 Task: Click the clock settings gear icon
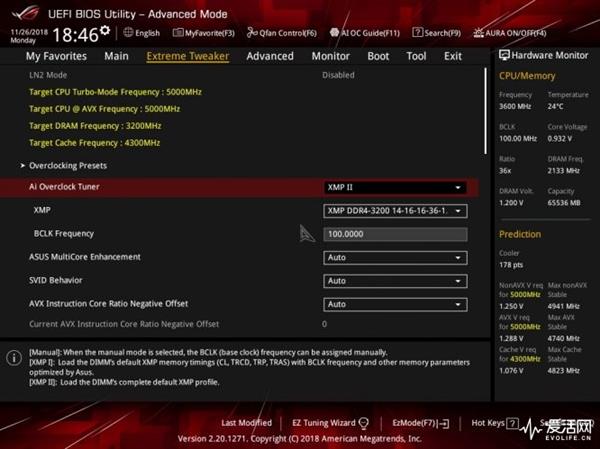(x=105, y=33)
